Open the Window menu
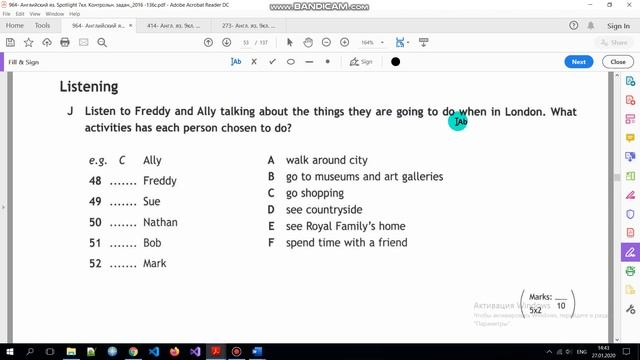Viewport: 640px width, 360px height. 55,14
